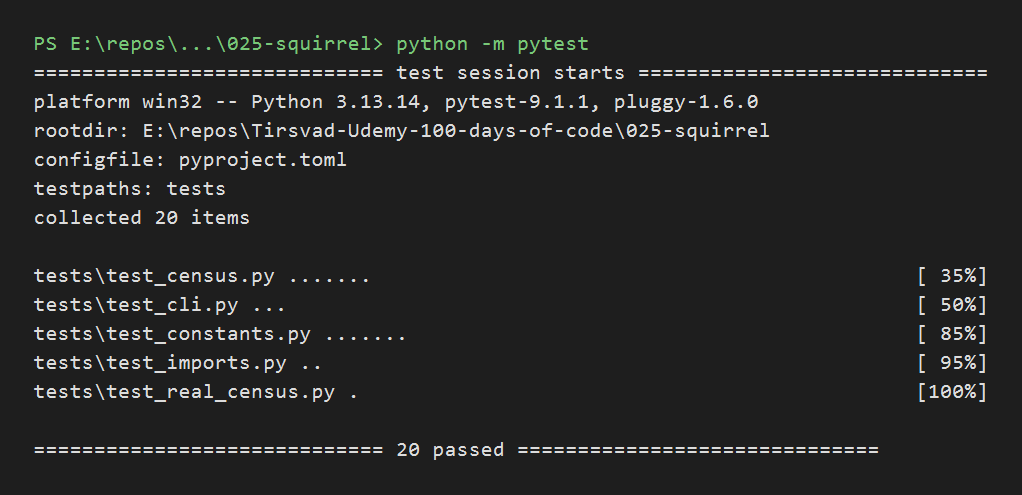Screen dimensions: 1022x495
Task: Click tests\test_imports.py file path
Action: [160, 363]
